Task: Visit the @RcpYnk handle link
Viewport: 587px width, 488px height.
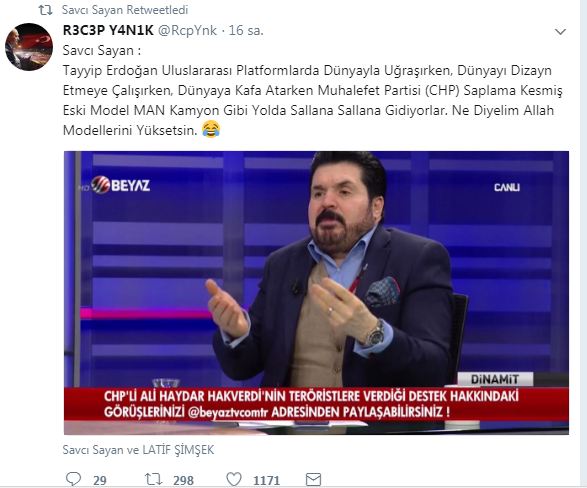Action: click(187, 31)
